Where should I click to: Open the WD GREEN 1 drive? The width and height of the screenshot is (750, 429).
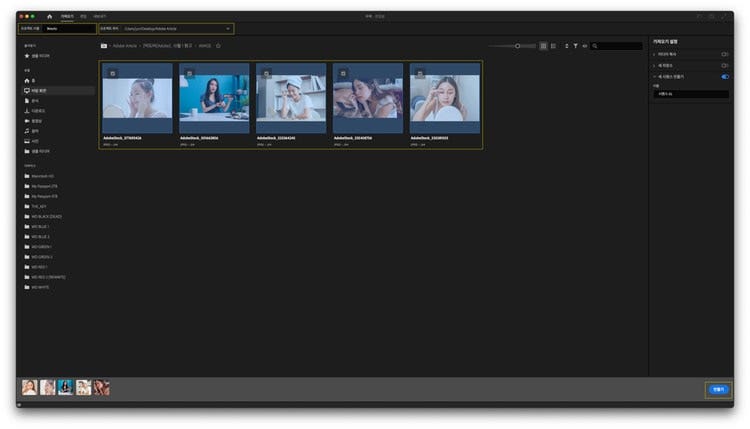pyautogui.click(x=38, y=247)
